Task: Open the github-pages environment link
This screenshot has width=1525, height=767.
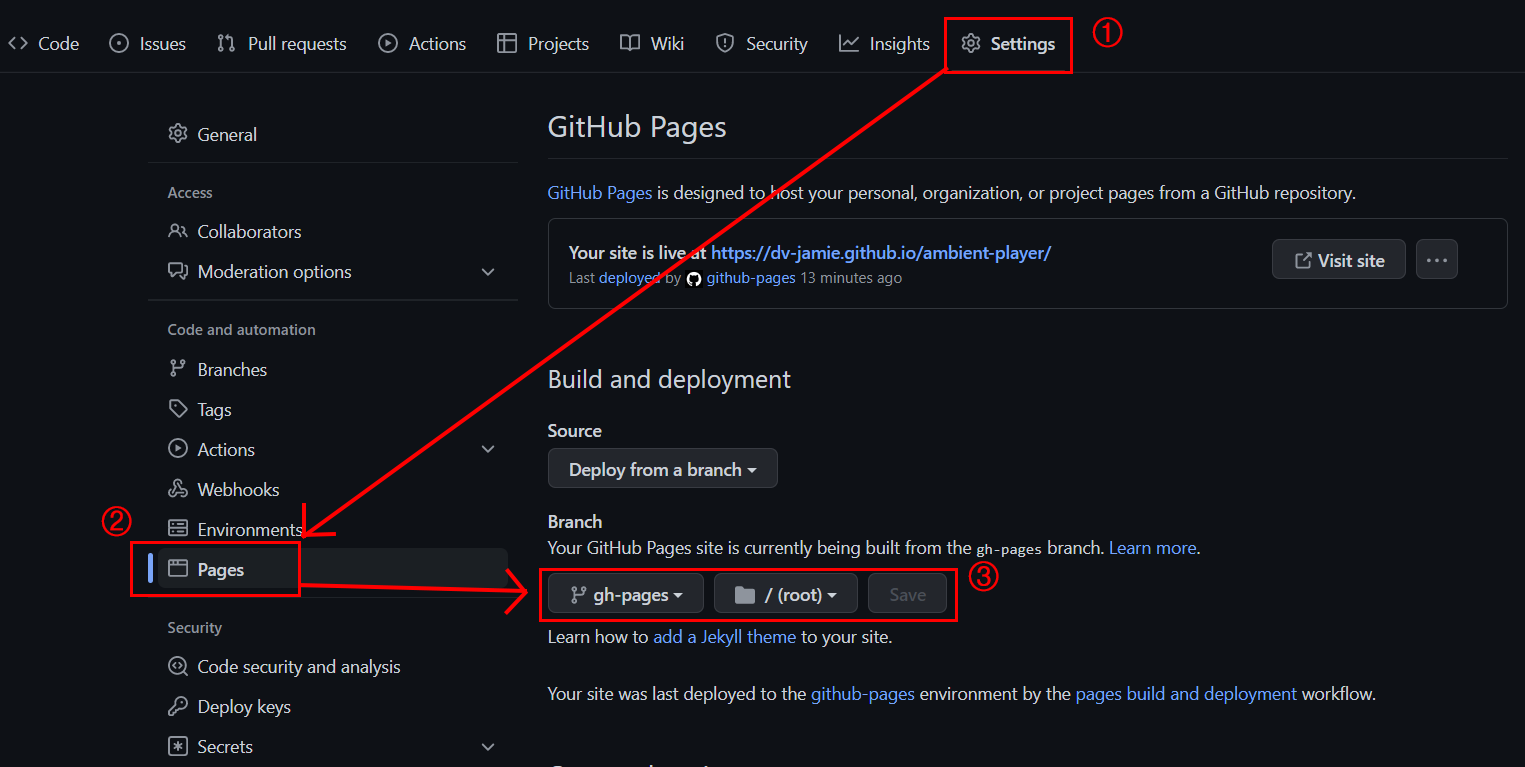Action: coord(863,693)
